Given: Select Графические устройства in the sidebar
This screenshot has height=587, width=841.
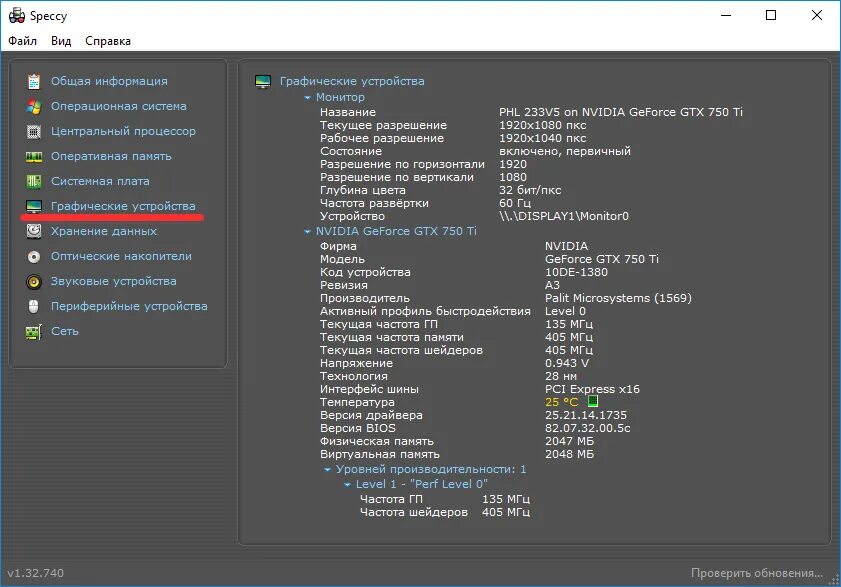Looking at the screenshot, I should point(123,206).
